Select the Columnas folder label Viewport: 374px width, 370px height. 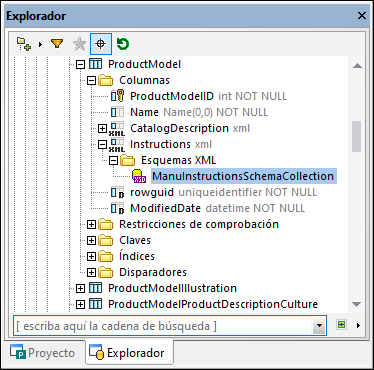pyautogui.click(x=144, y=80)
